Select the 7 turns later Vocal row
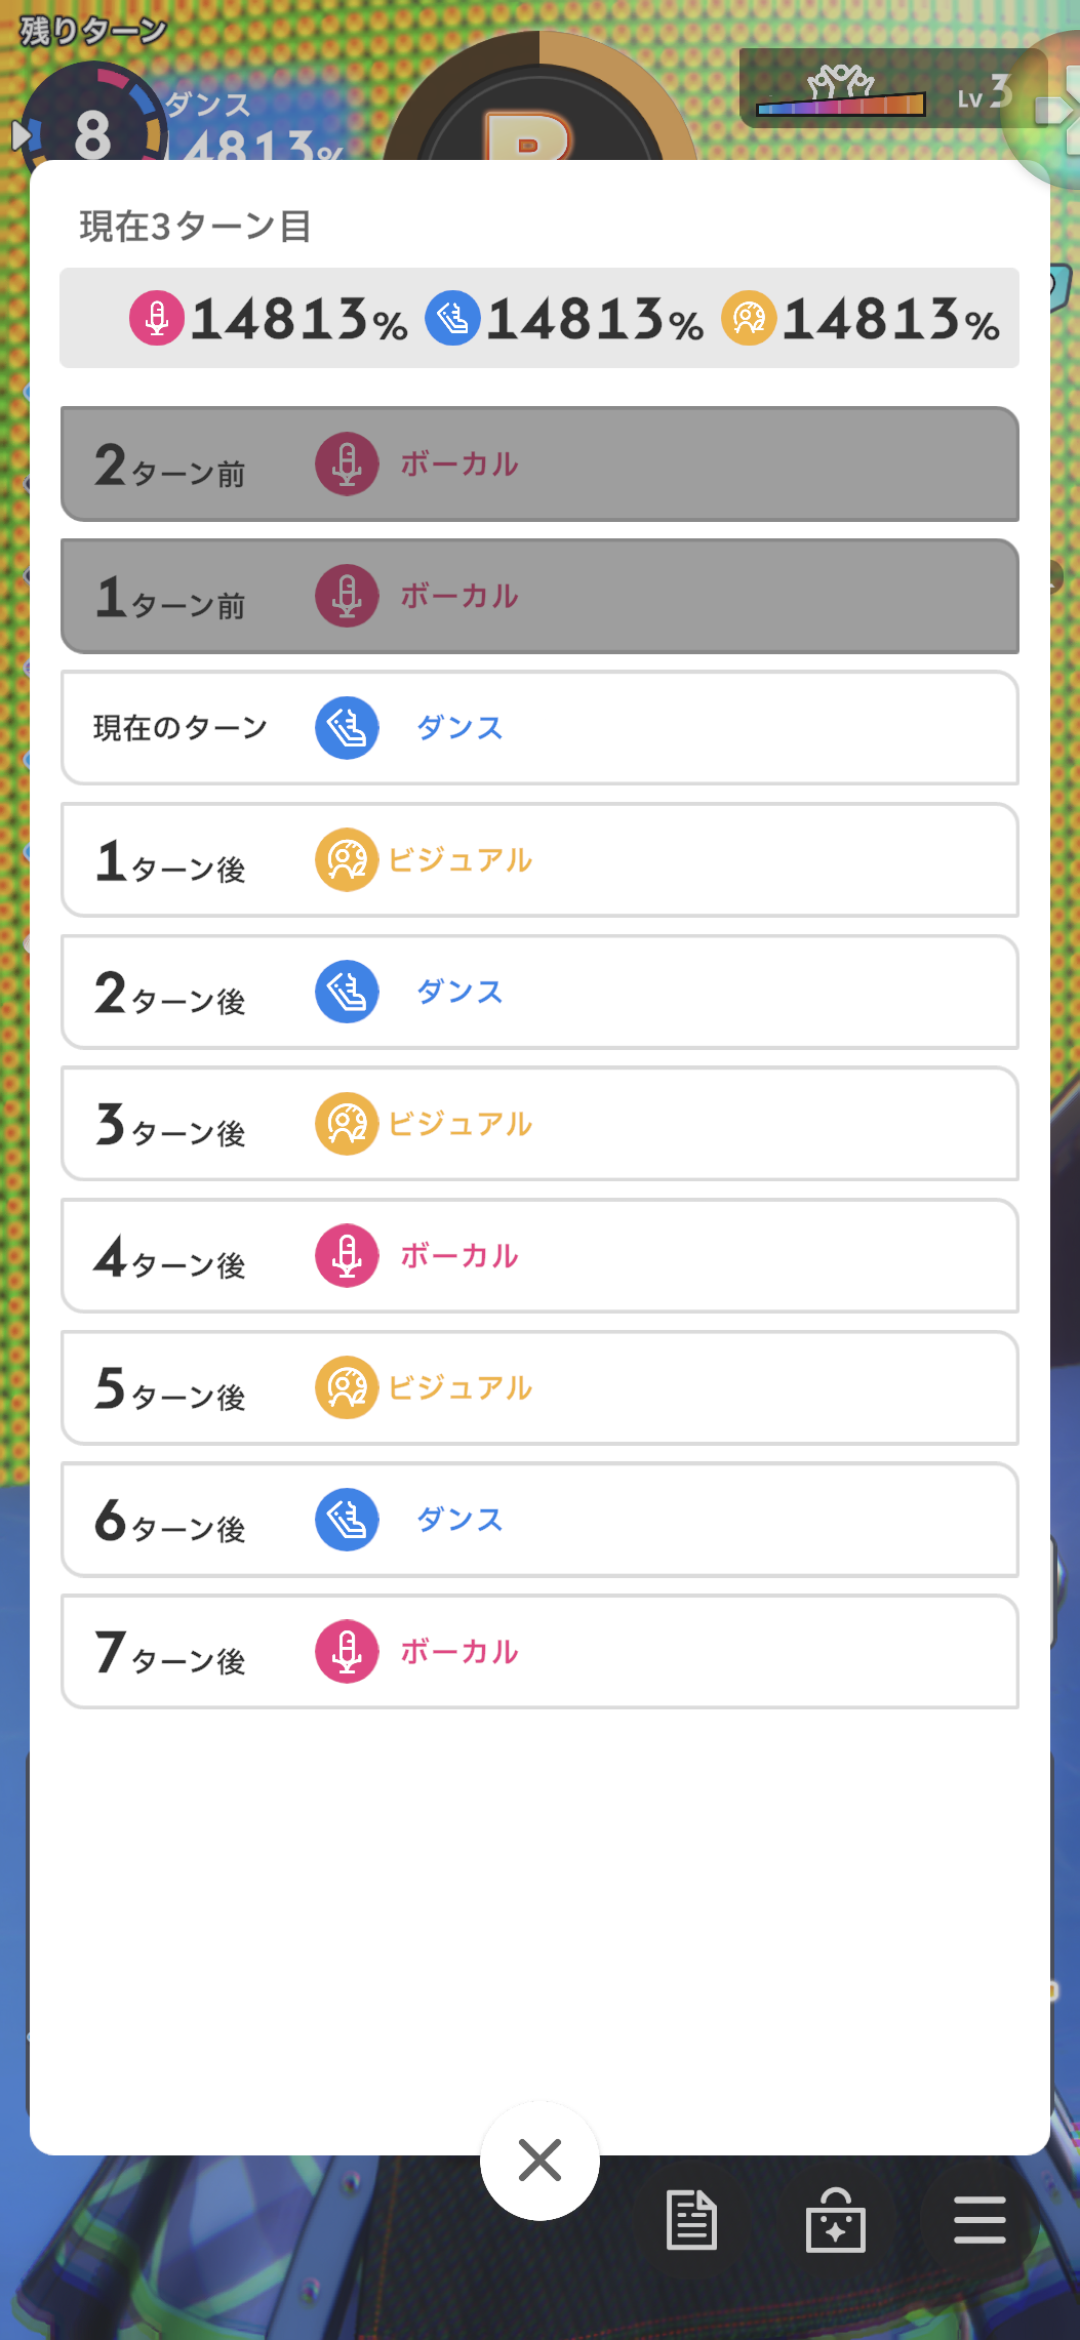1080x2340 pixels. (539, 1652)
